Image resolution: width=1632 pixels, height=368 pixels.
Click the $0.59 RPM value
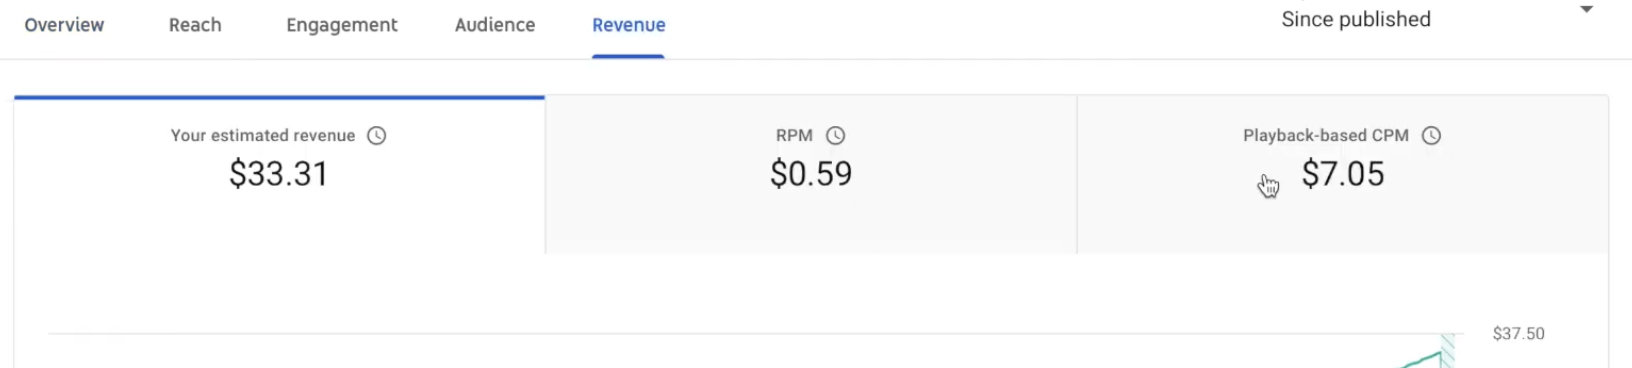pyautogui.click(x=811, y=174)
